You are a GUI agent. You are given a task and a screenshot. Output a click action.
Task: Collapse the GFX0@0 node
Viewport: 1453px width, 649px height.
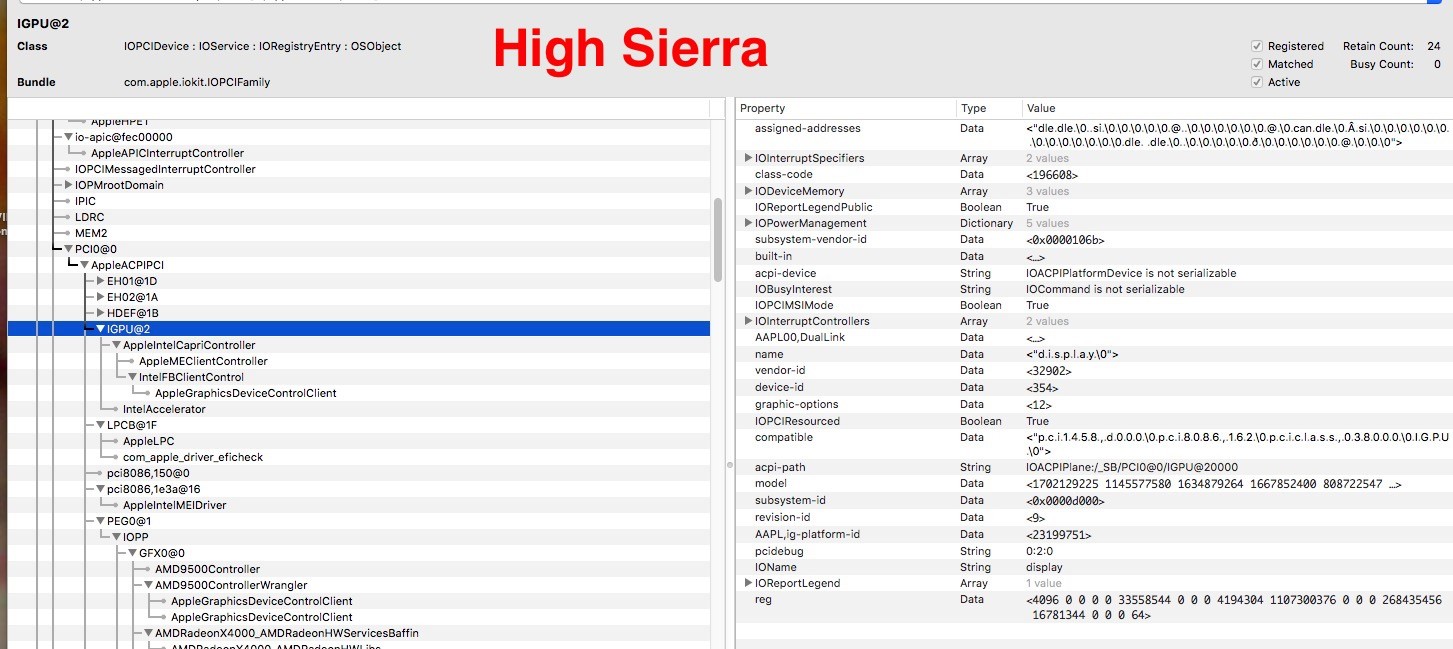[x=132, y=553]
